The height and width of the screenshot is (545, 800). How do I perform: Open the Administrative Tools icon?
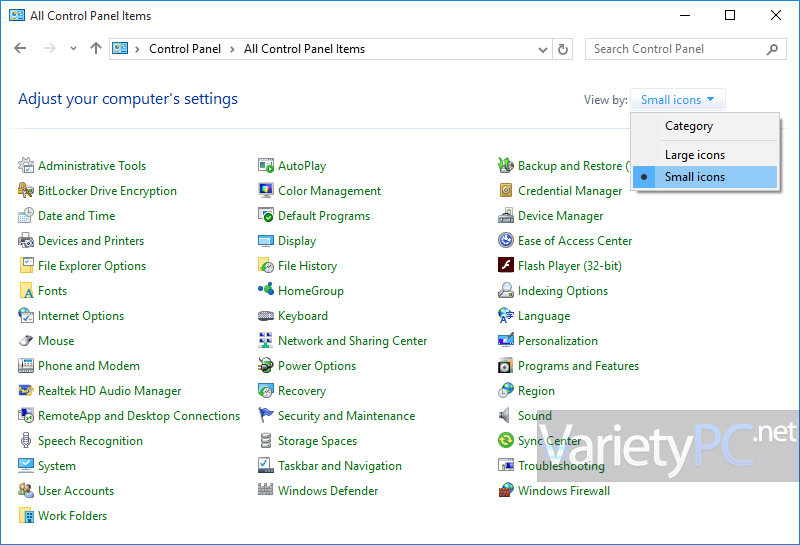(x=26, y=165)
